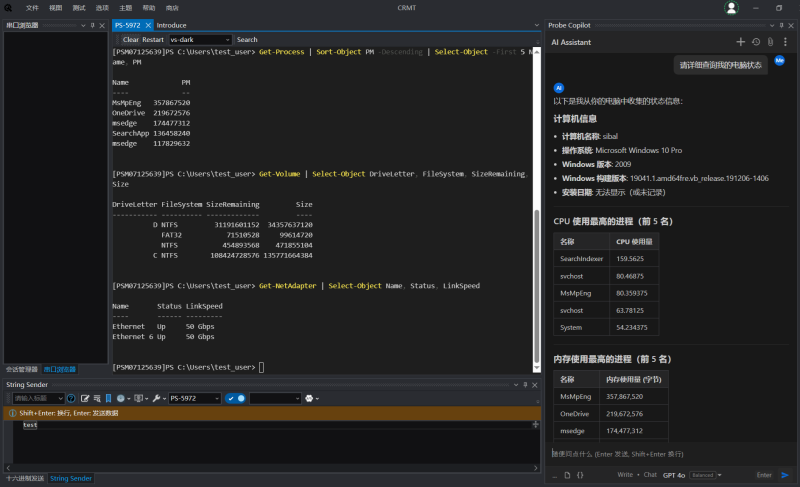The height and width of the screenshot is (487, 800).
Task: Open the String Sender panel options chevron
Action: tap(516, 385)
